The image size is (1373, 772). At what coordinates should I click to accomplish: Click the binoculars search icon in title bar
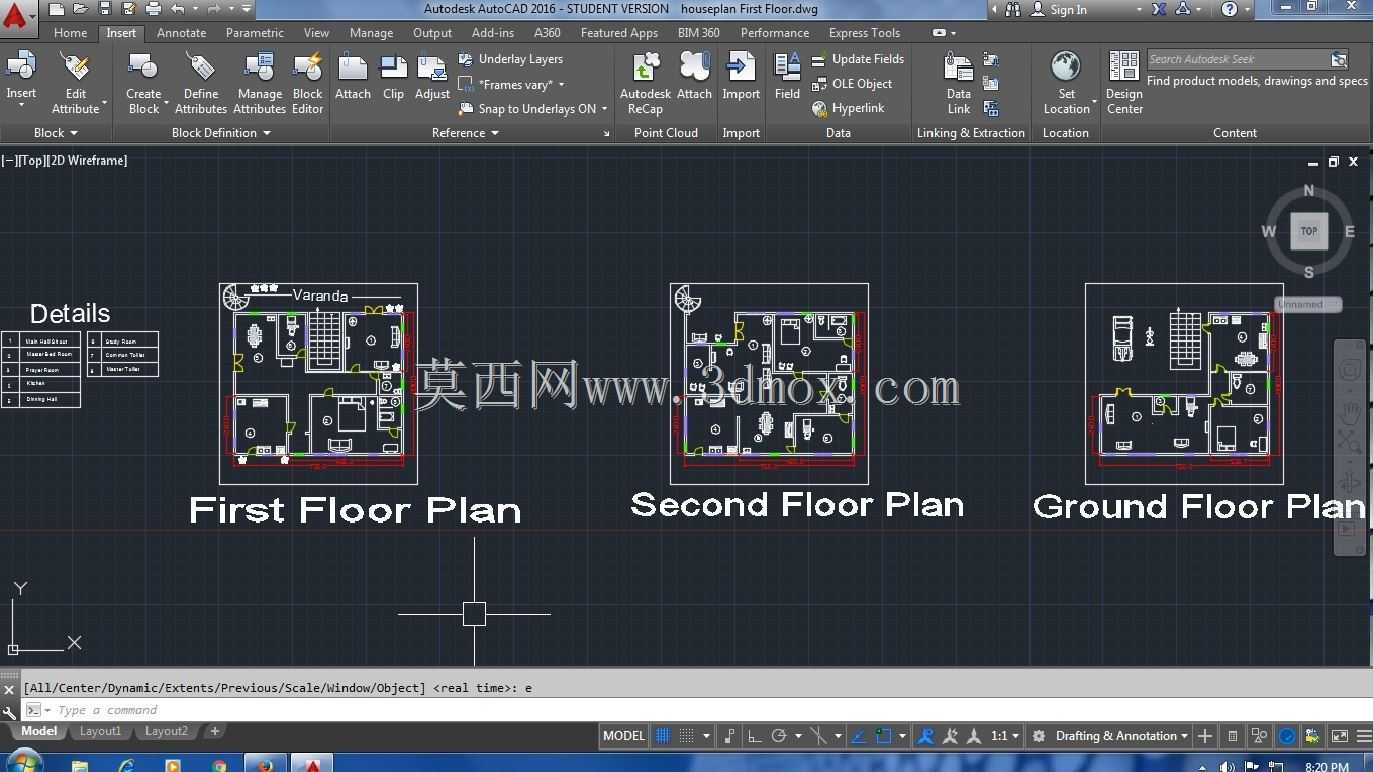click(x=1013, y=9)
